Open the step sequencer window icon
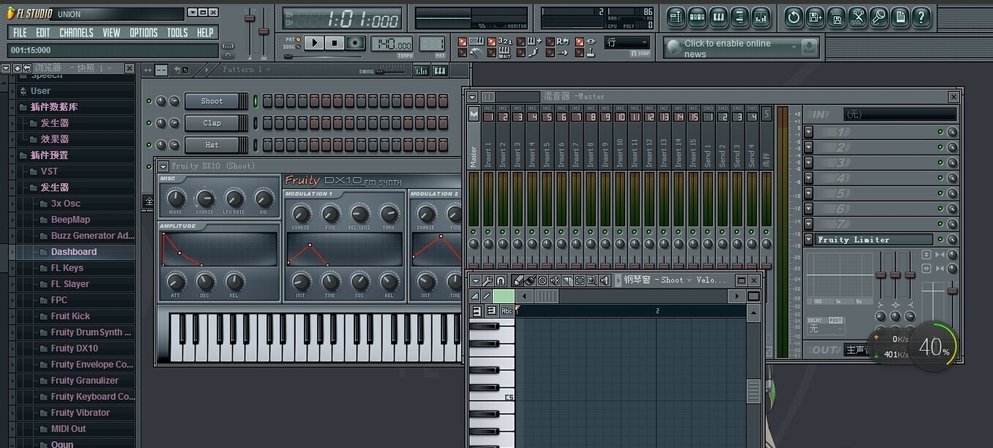Image resolution: width=993 pixels, height=448 pixels. (x=697, y=17)
